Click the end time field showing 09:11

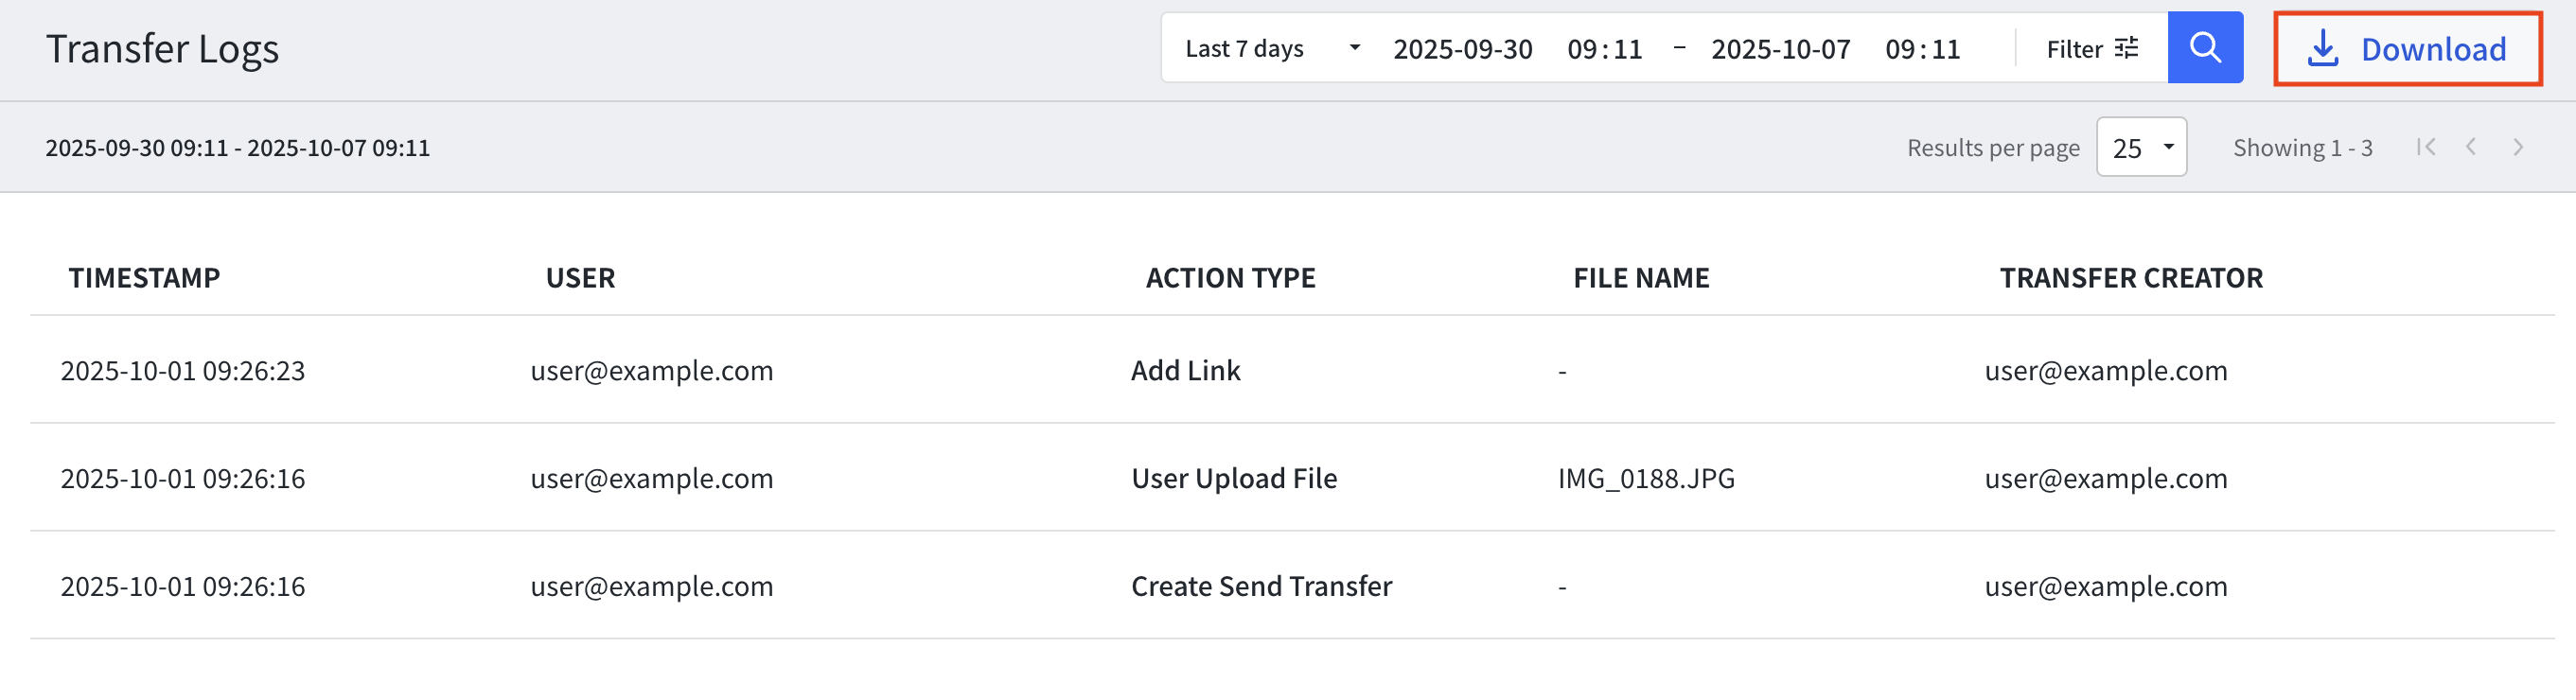coord(1923,48)
